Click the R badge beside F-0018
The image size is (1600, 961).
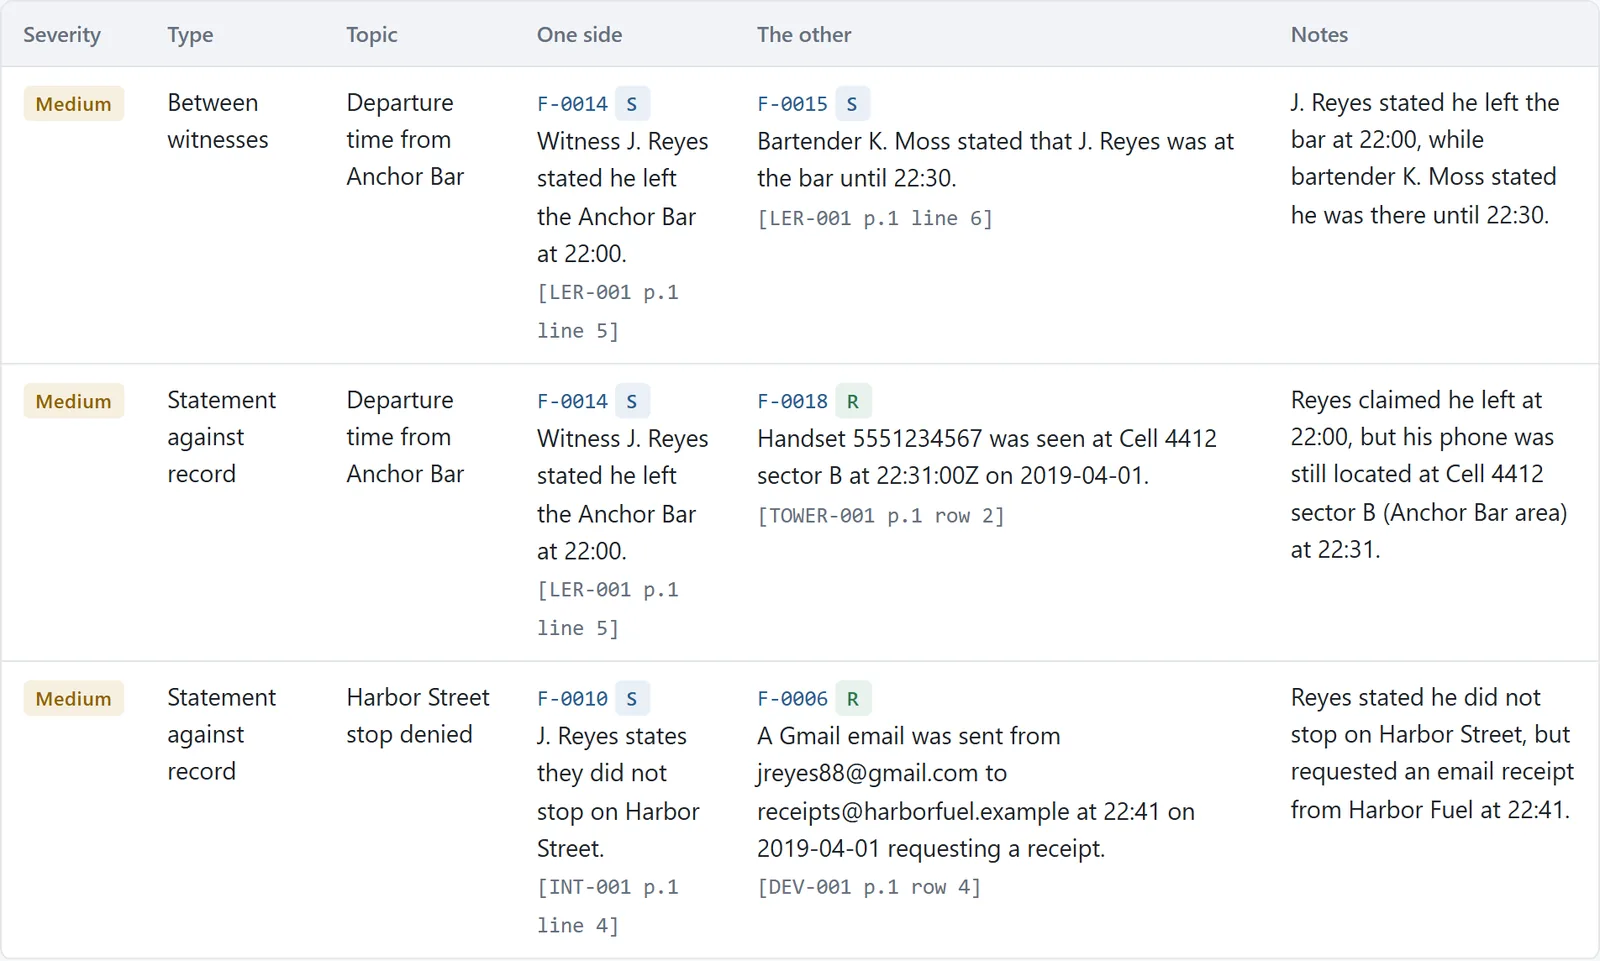[853, 402]
